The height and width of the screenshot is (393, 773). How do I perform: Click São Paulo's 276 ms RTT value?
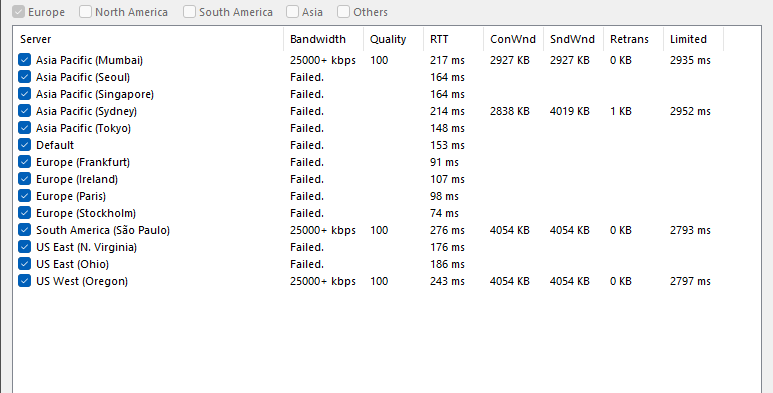coord(447,230)
